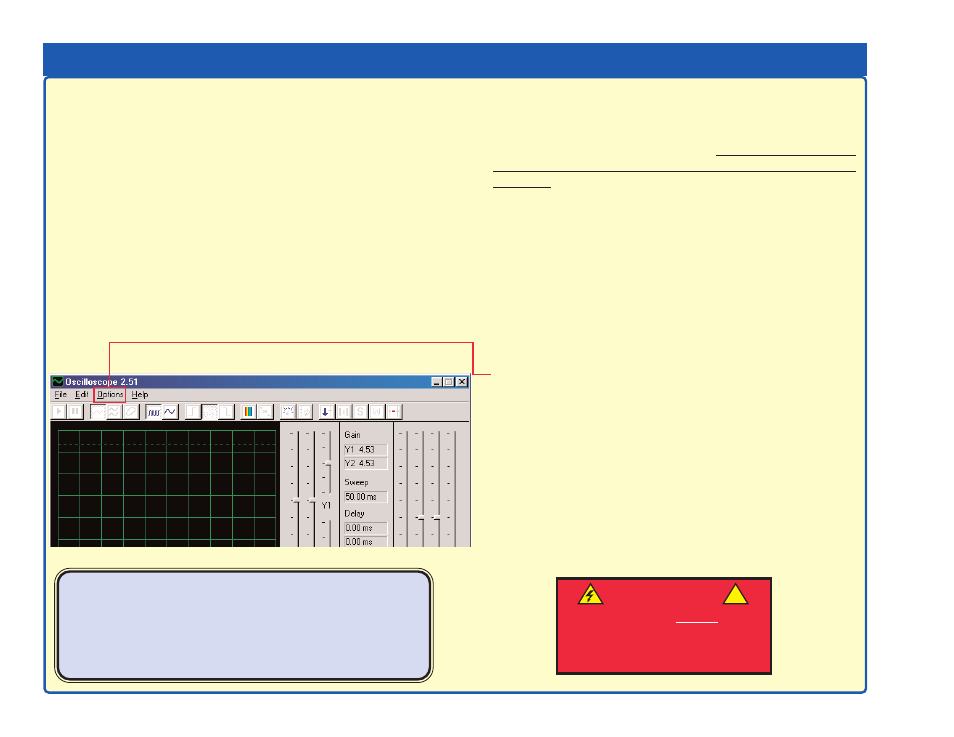
Task: Open the color spectrum toolbar icon
Action: (x=248, y=411)
